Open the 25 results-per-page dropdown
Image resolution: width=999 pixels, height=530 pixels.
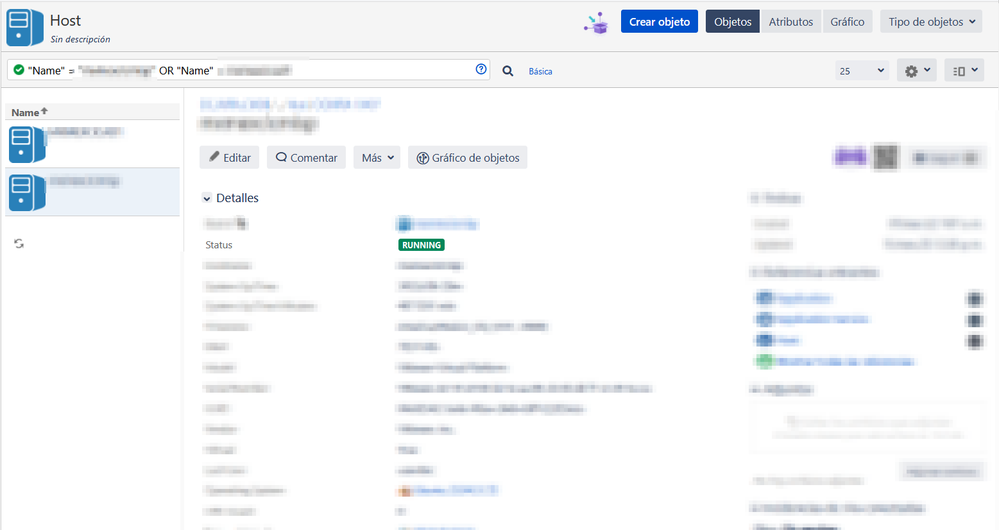[862, 71]
